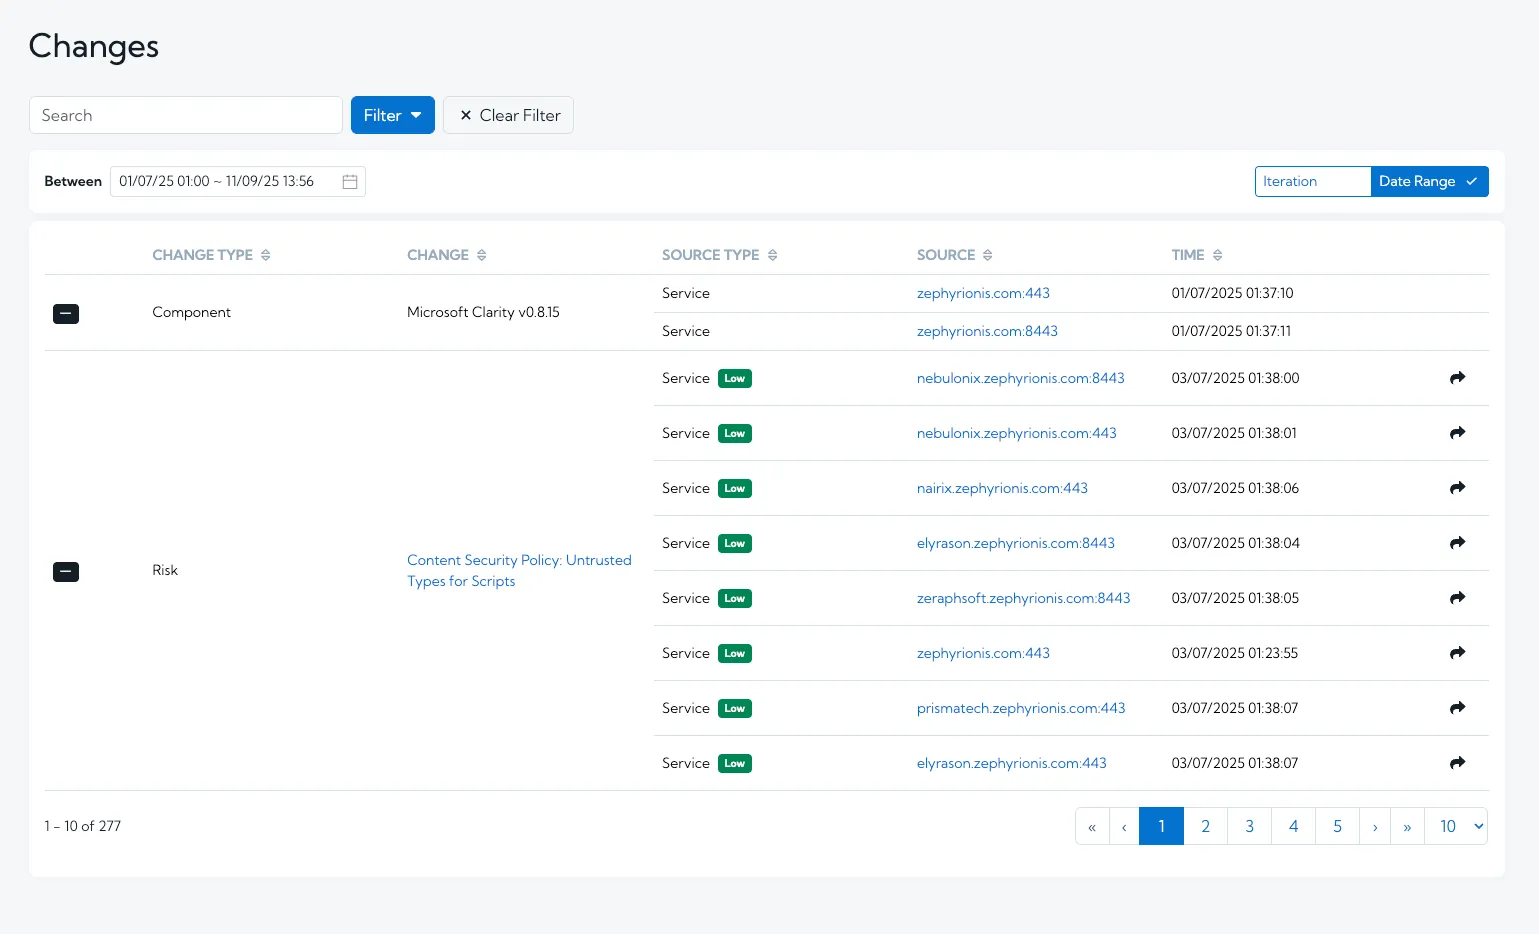1539x934 pixels.
Task: Sort by the Time column arrows
Action: coord(1218,255)
